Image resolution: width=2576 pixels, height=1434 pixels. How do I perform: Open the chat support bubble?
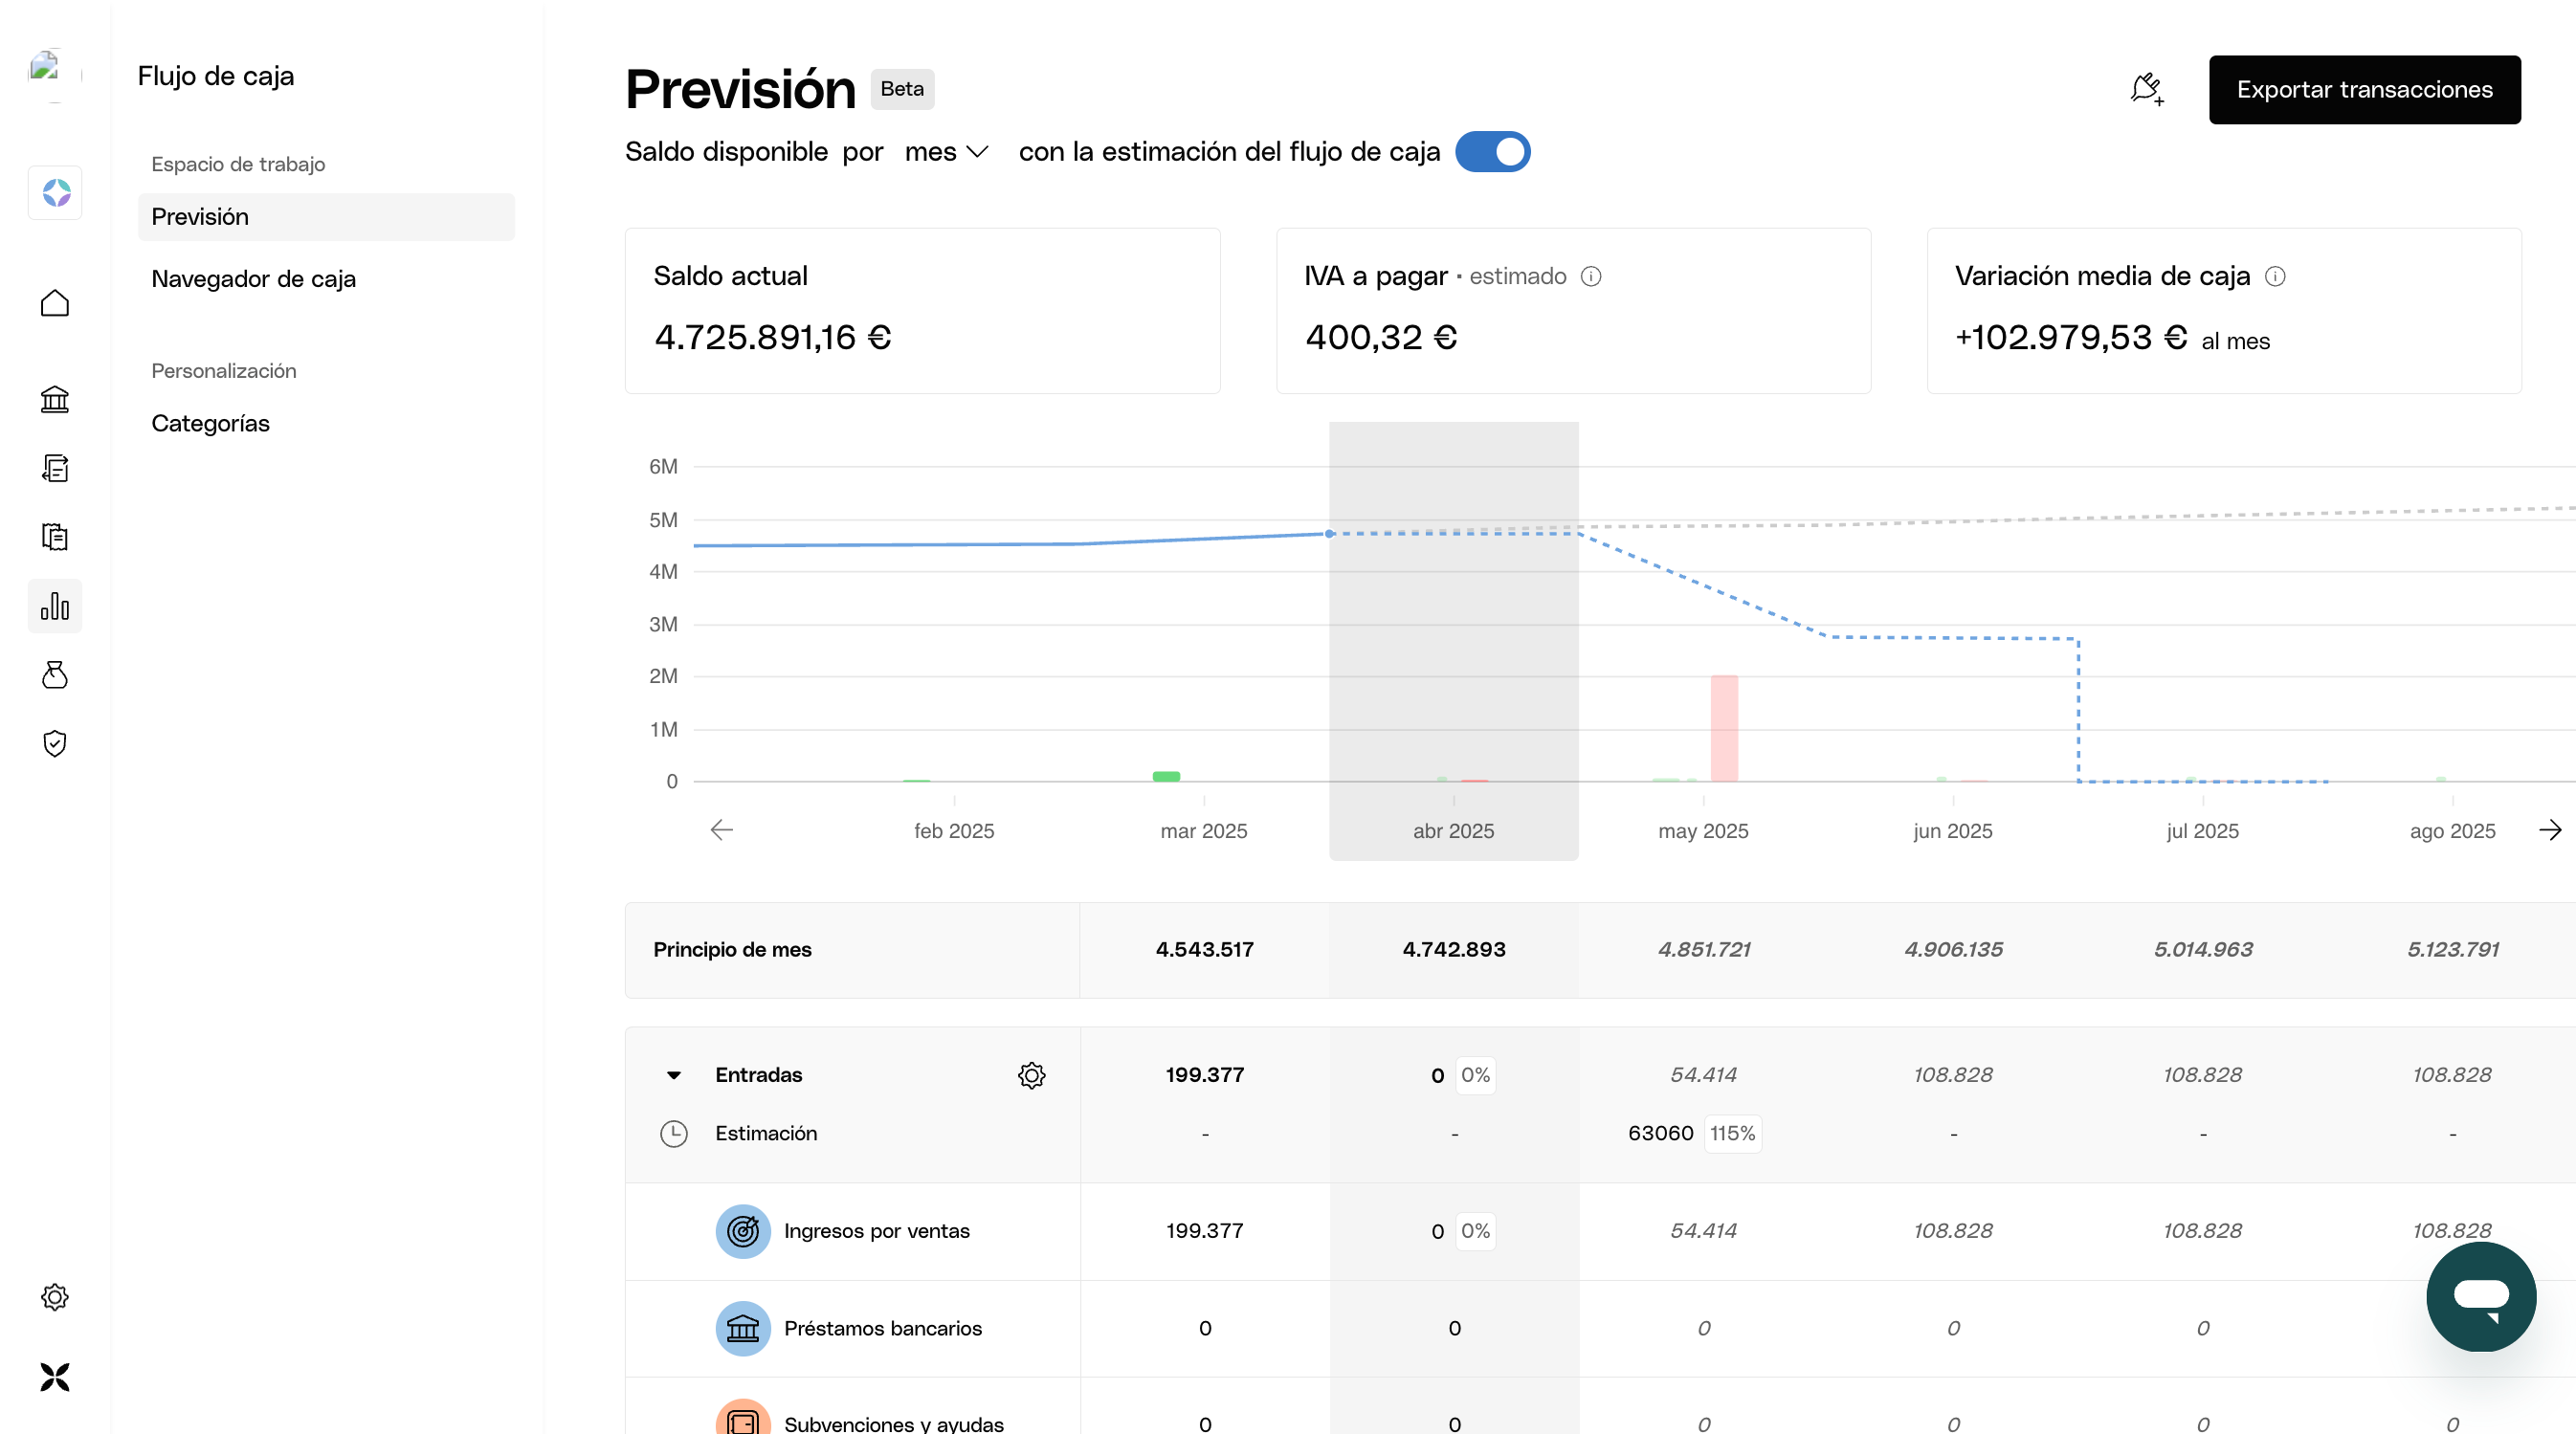point(2480,1297)
